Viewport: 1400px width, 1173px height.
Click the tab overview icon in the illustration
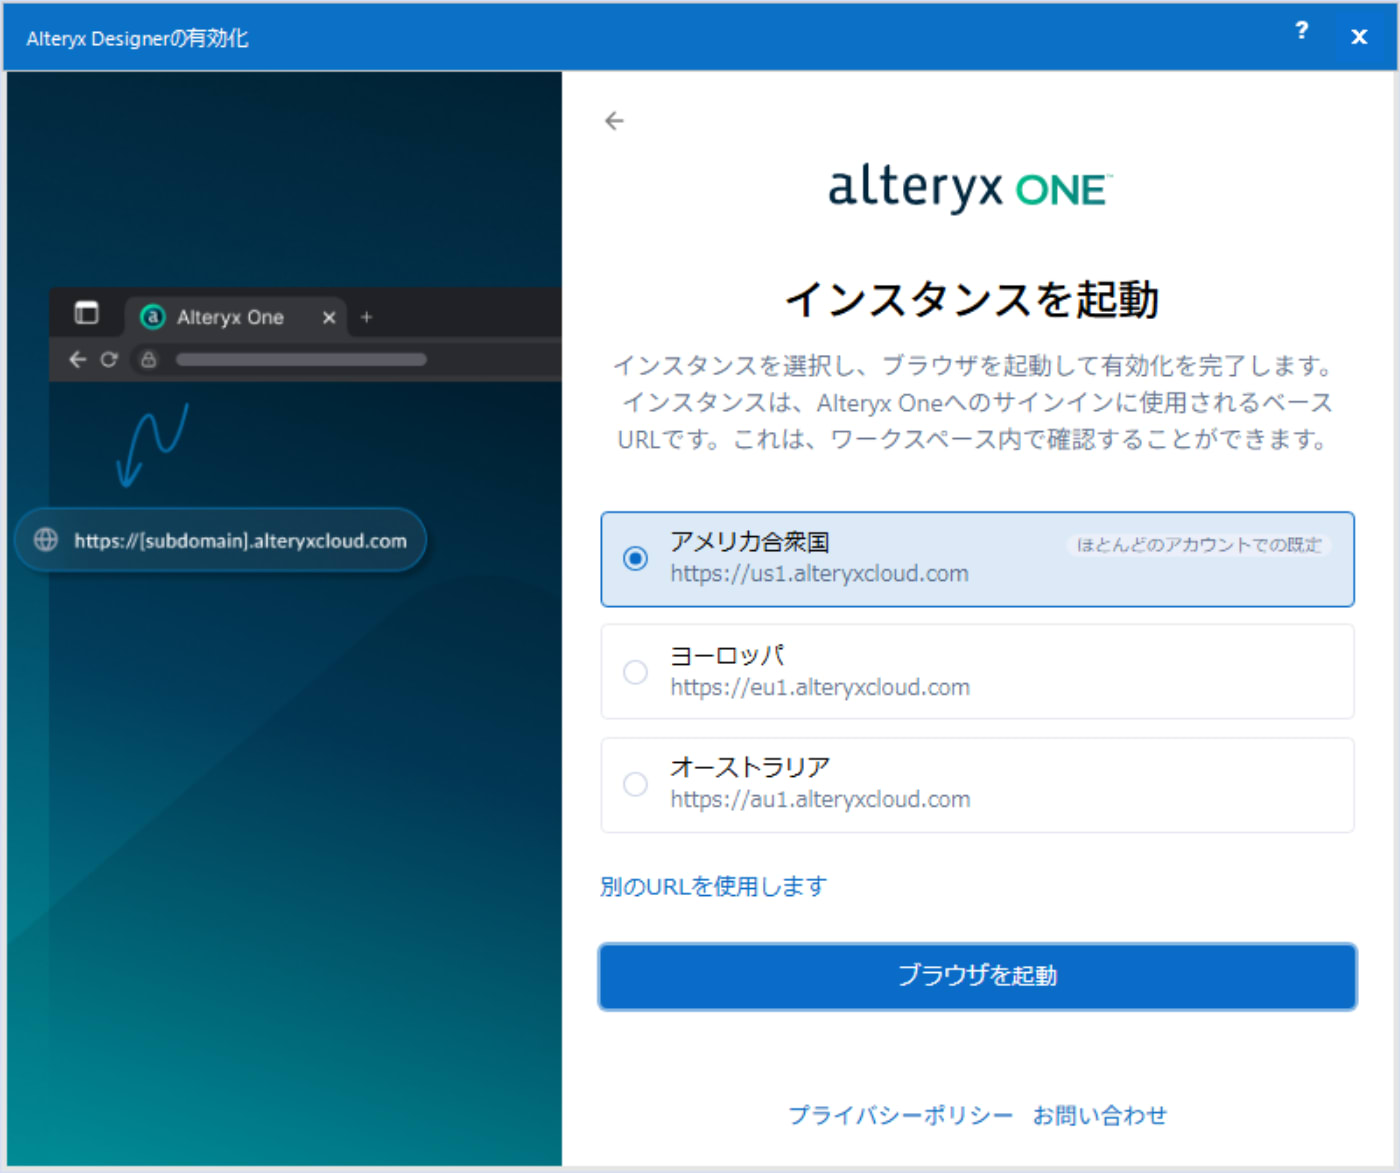pyautogui.click(x=88, y=313)
